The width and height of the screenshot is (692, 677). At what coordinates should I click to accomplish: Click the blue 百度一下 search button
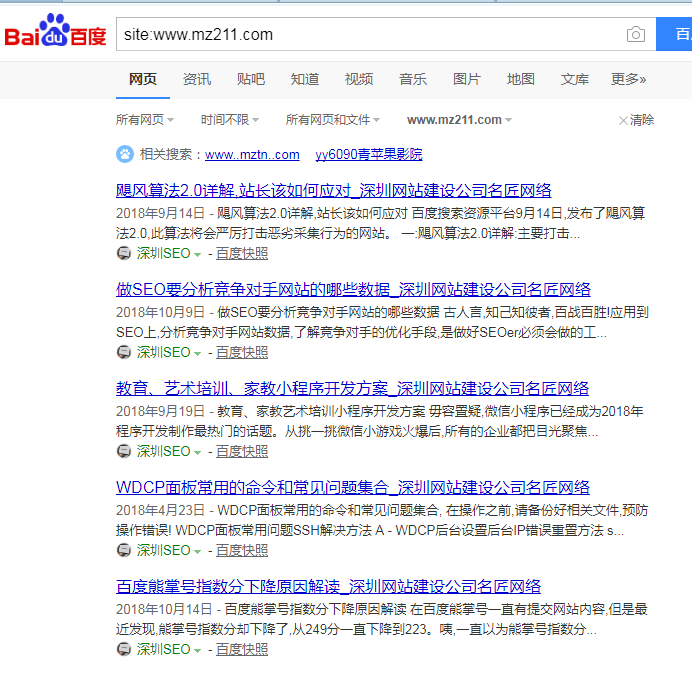674,34
